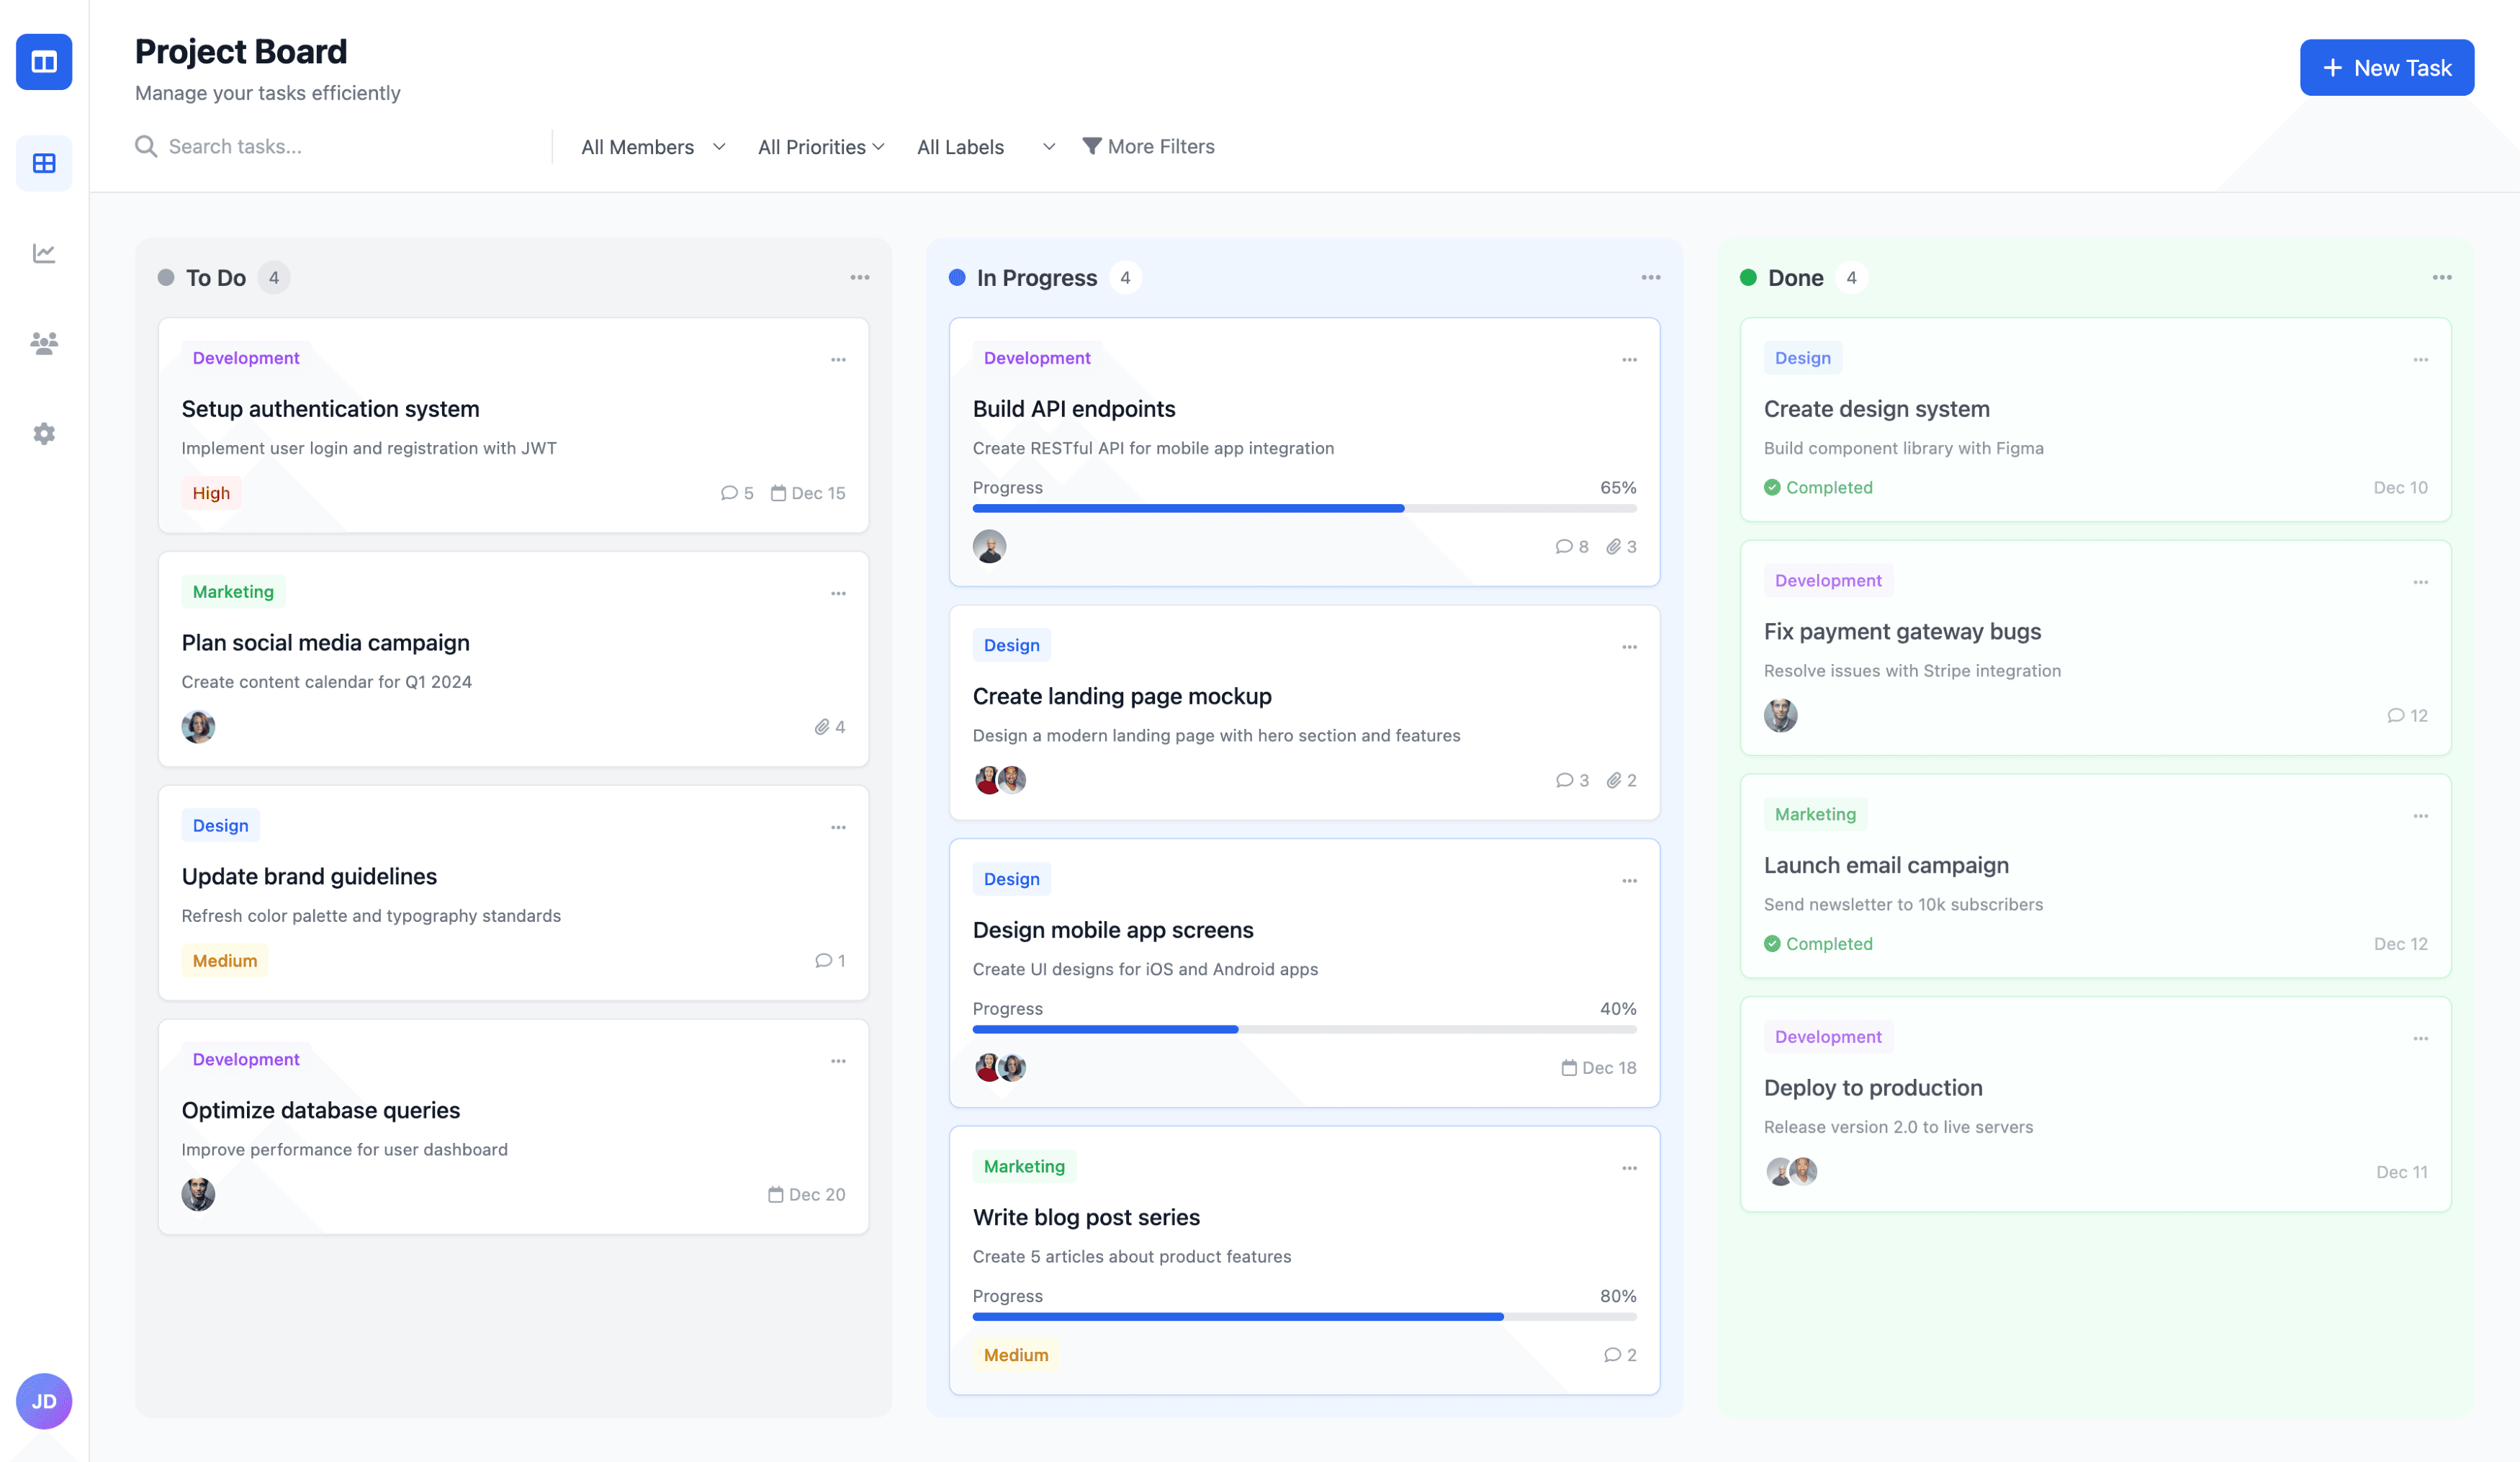Expand the All Labels dropdown
The width and height of the screenshot is (2520, 1462).
click(x=985, y=147)
